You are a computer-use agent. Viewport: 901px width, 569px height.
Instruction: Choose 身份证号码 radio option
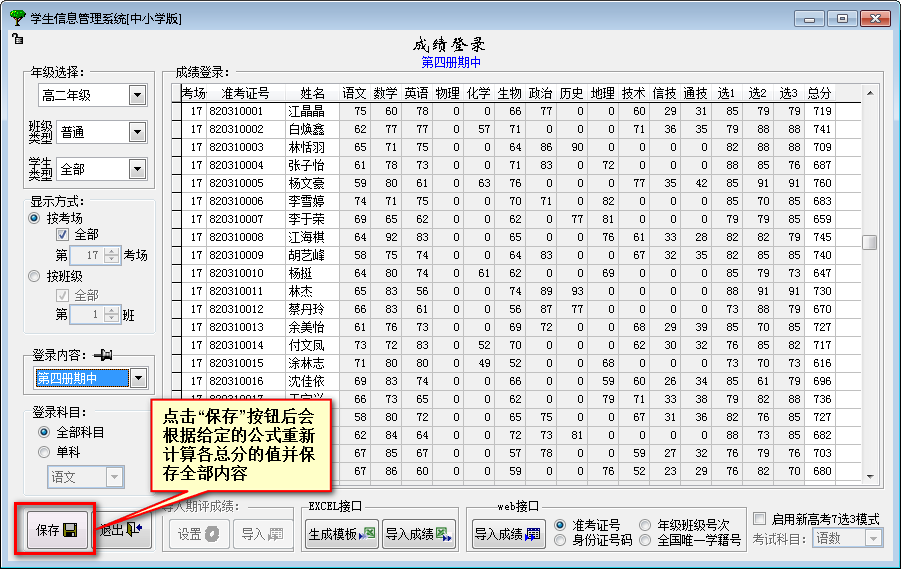pos(560,541)
